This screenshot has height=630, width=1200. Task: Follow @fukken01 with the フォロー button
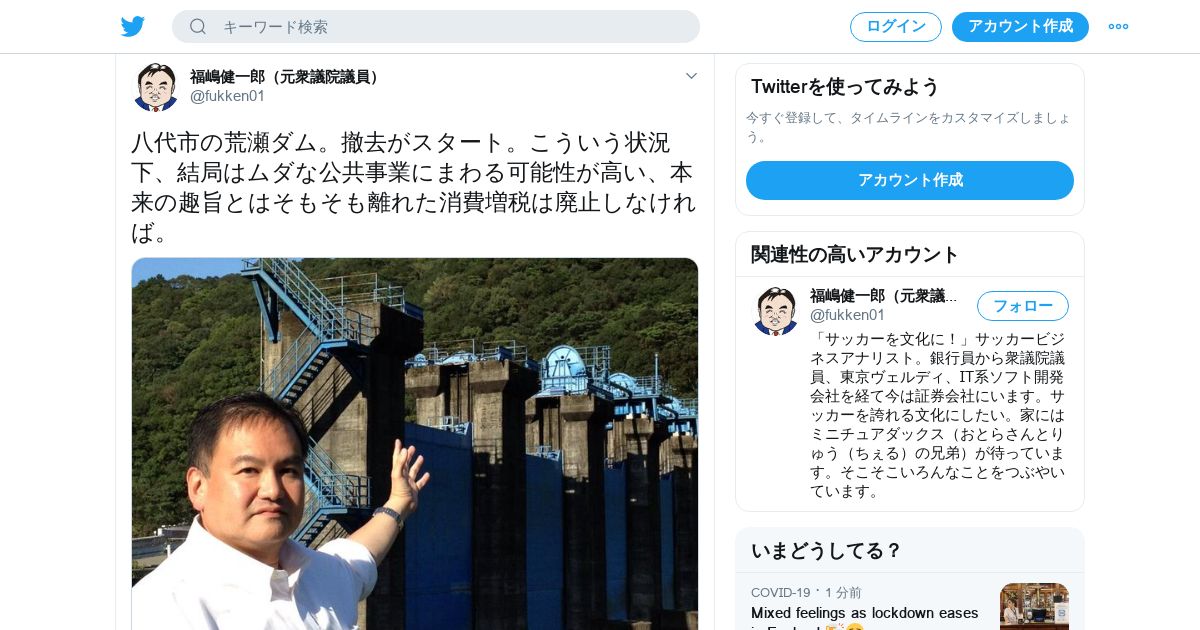[x=1023, y=306]
